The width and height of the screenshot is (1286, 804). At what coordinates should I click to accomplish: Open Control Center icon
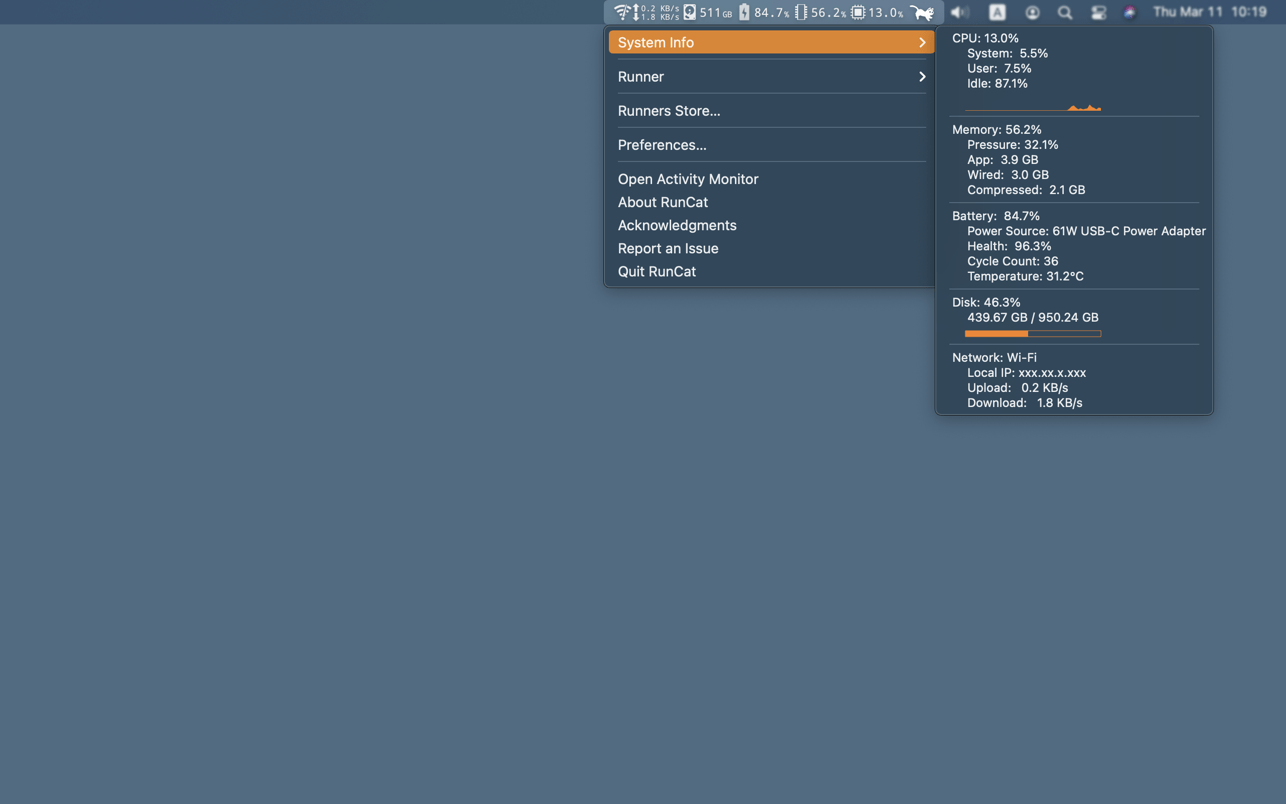[1098, 12]
